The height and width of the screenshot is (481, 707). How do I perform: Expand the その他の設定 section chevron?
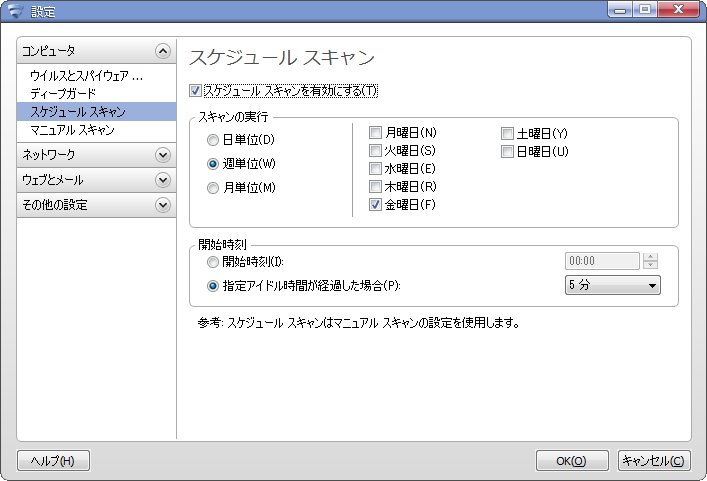(163, 205)
